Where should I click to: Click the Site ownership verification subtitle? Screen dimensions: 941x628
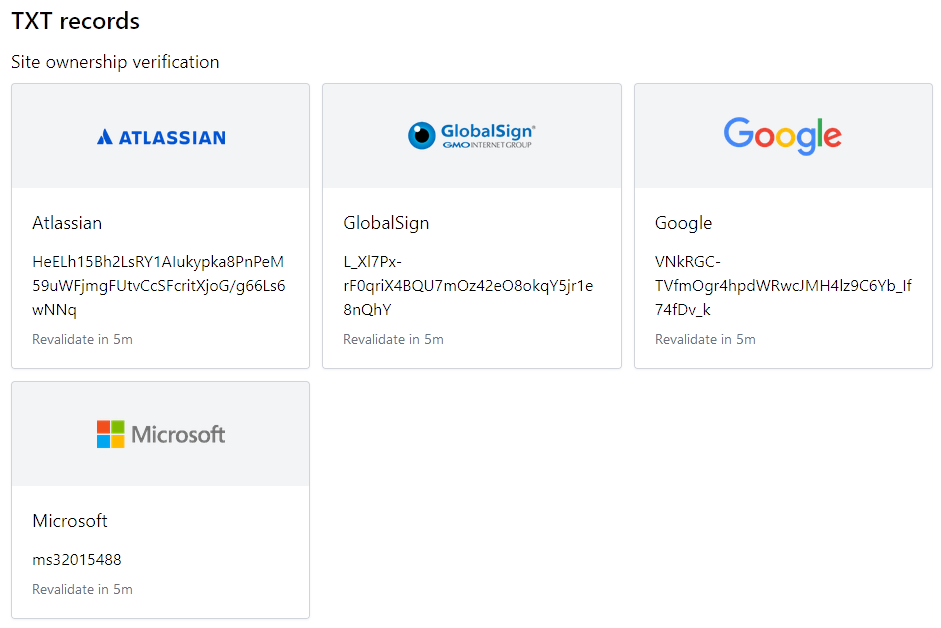pyautogui.click(x=115, y=62)
